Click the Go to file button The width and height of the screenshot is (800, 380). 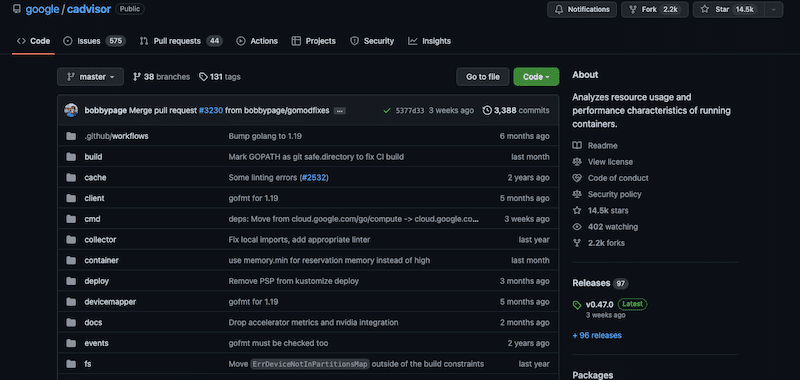click(483, 77)
